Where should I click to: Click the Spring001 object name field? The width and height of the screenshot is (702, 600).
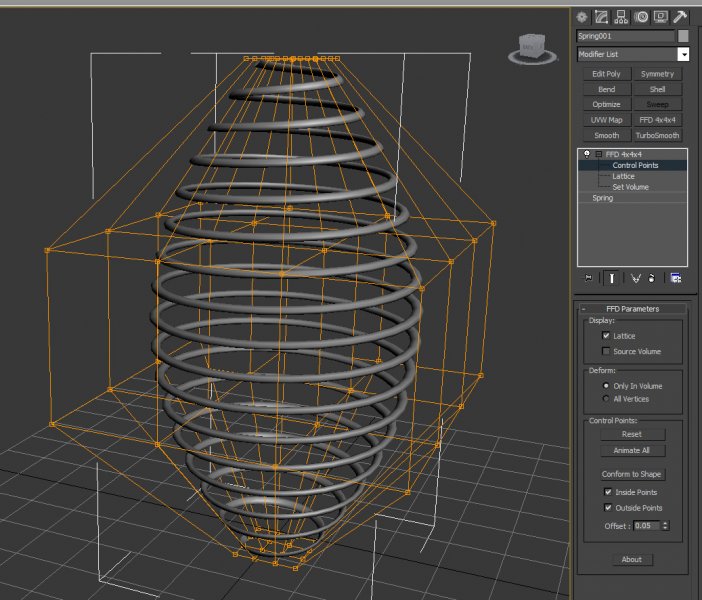(x=625, y=36)
